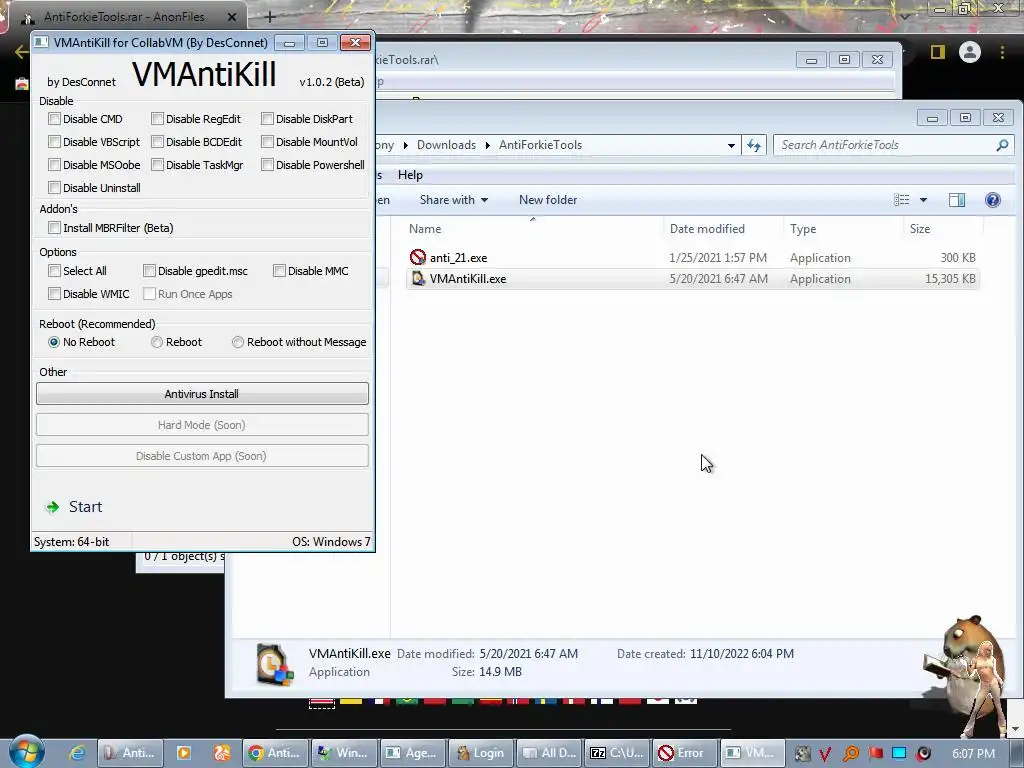Open the Explorer Help menu

point(410,175)
